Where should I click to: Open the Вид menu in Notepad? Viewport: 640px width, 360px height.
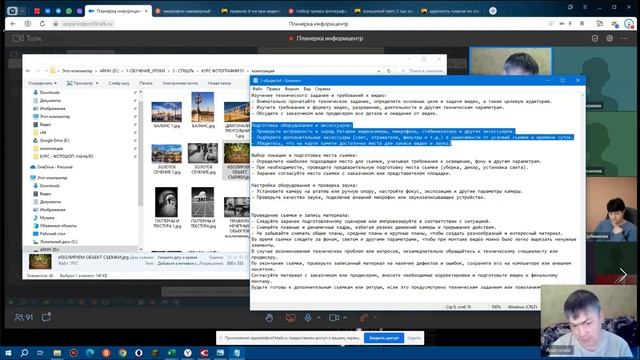tap(307, 89)
